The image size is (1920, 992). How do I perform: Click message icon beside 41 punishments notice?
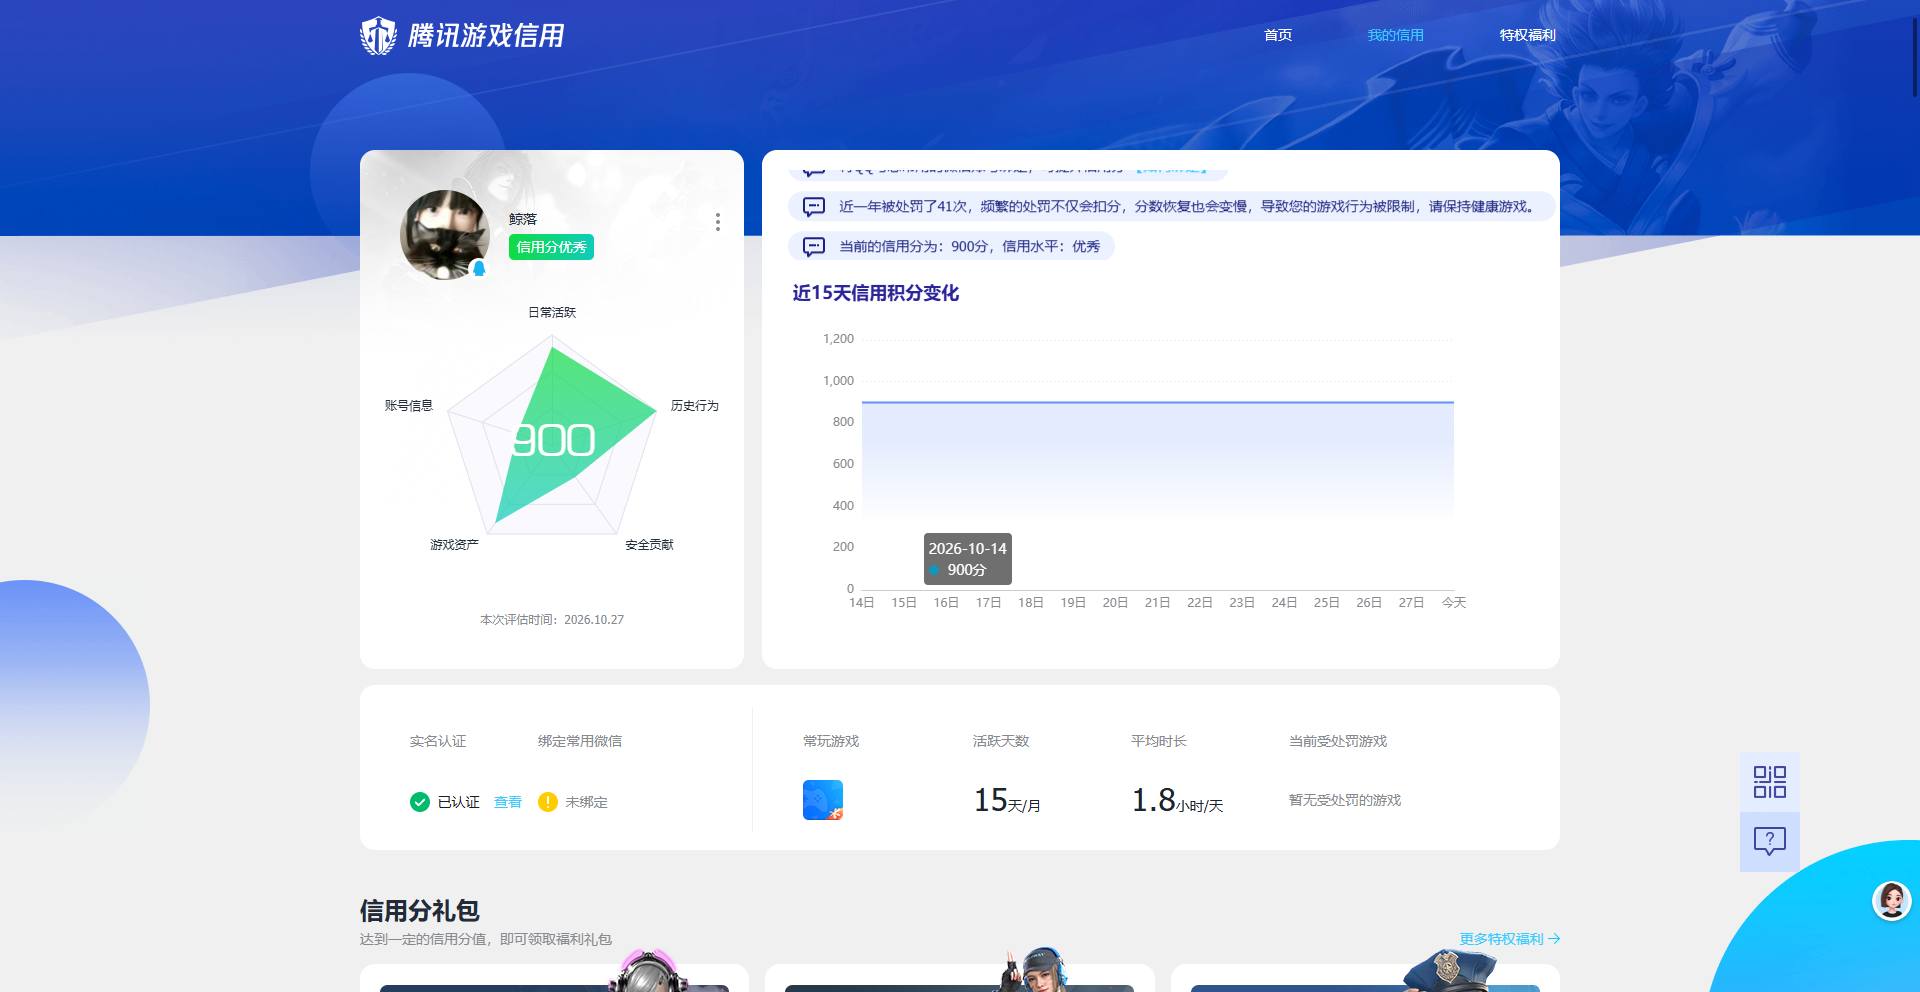[x=814, y=207]
